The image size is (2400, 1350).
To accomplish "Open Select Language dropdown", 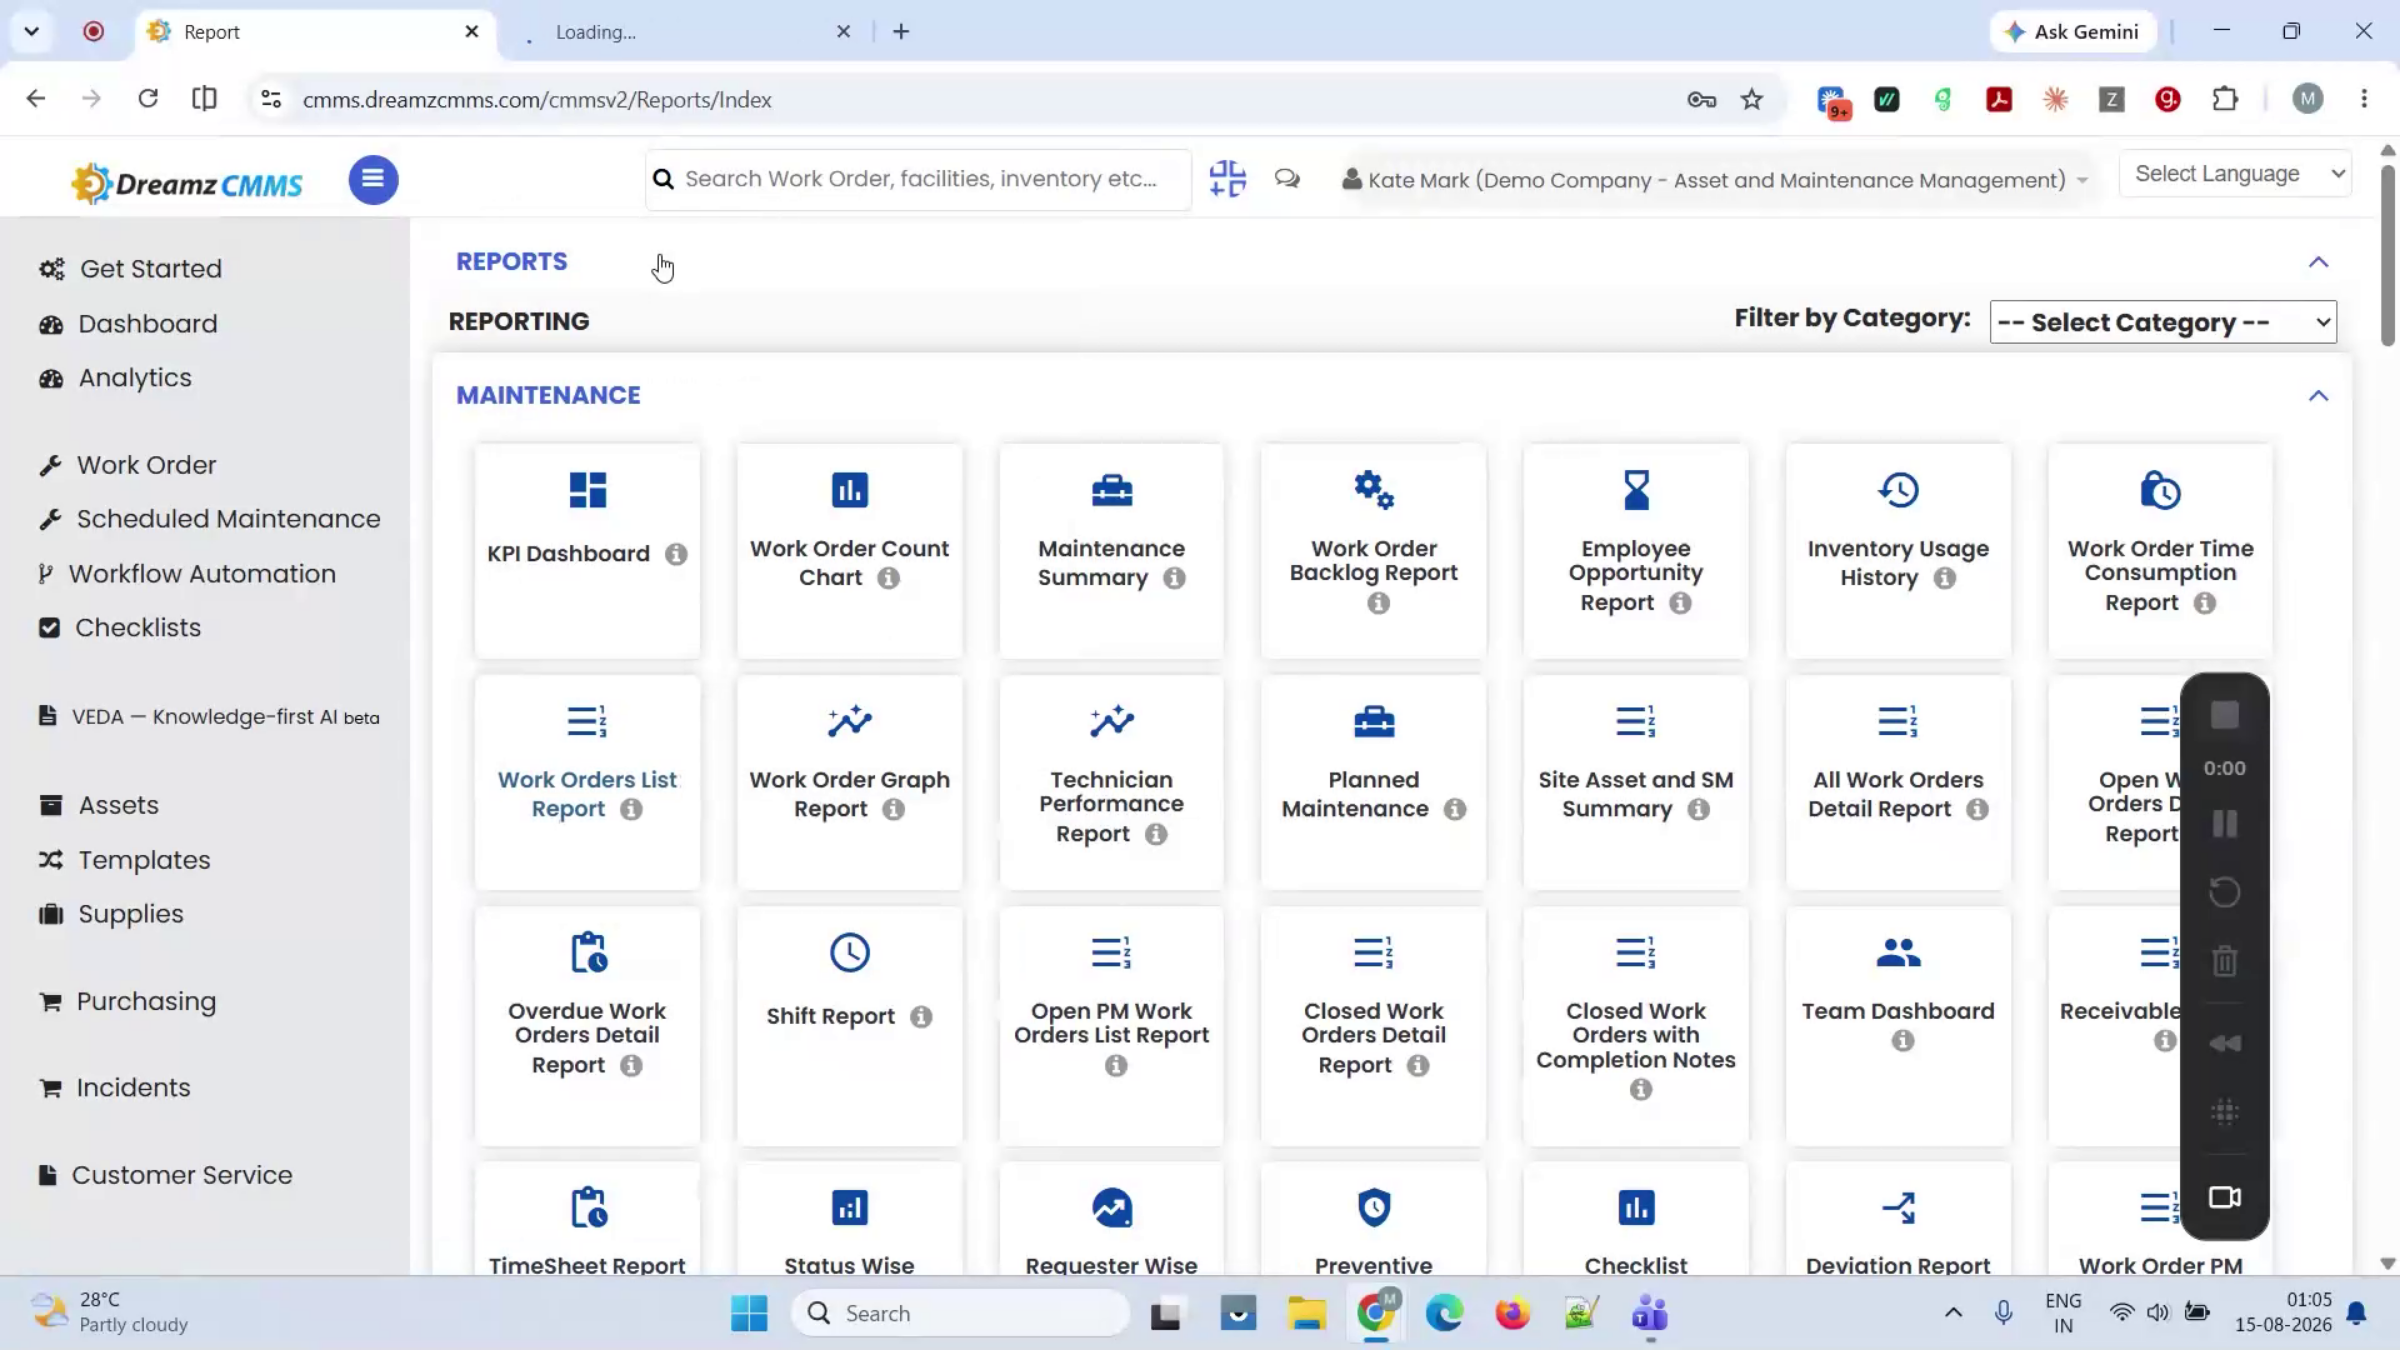I will (2234, 174).
